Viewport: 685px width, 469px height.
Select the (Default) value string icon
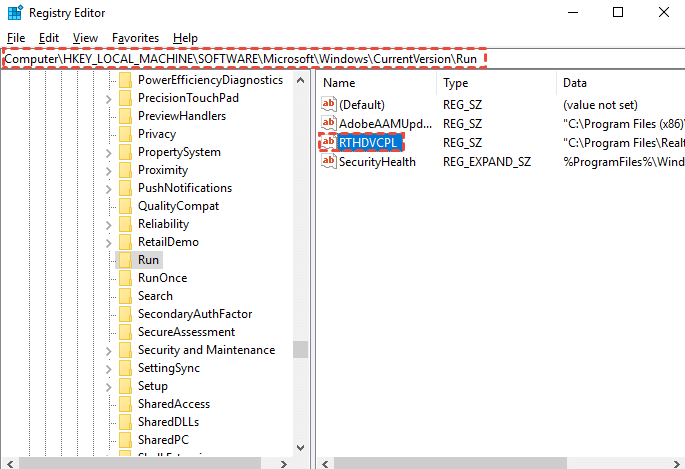(x=329, y=104)
